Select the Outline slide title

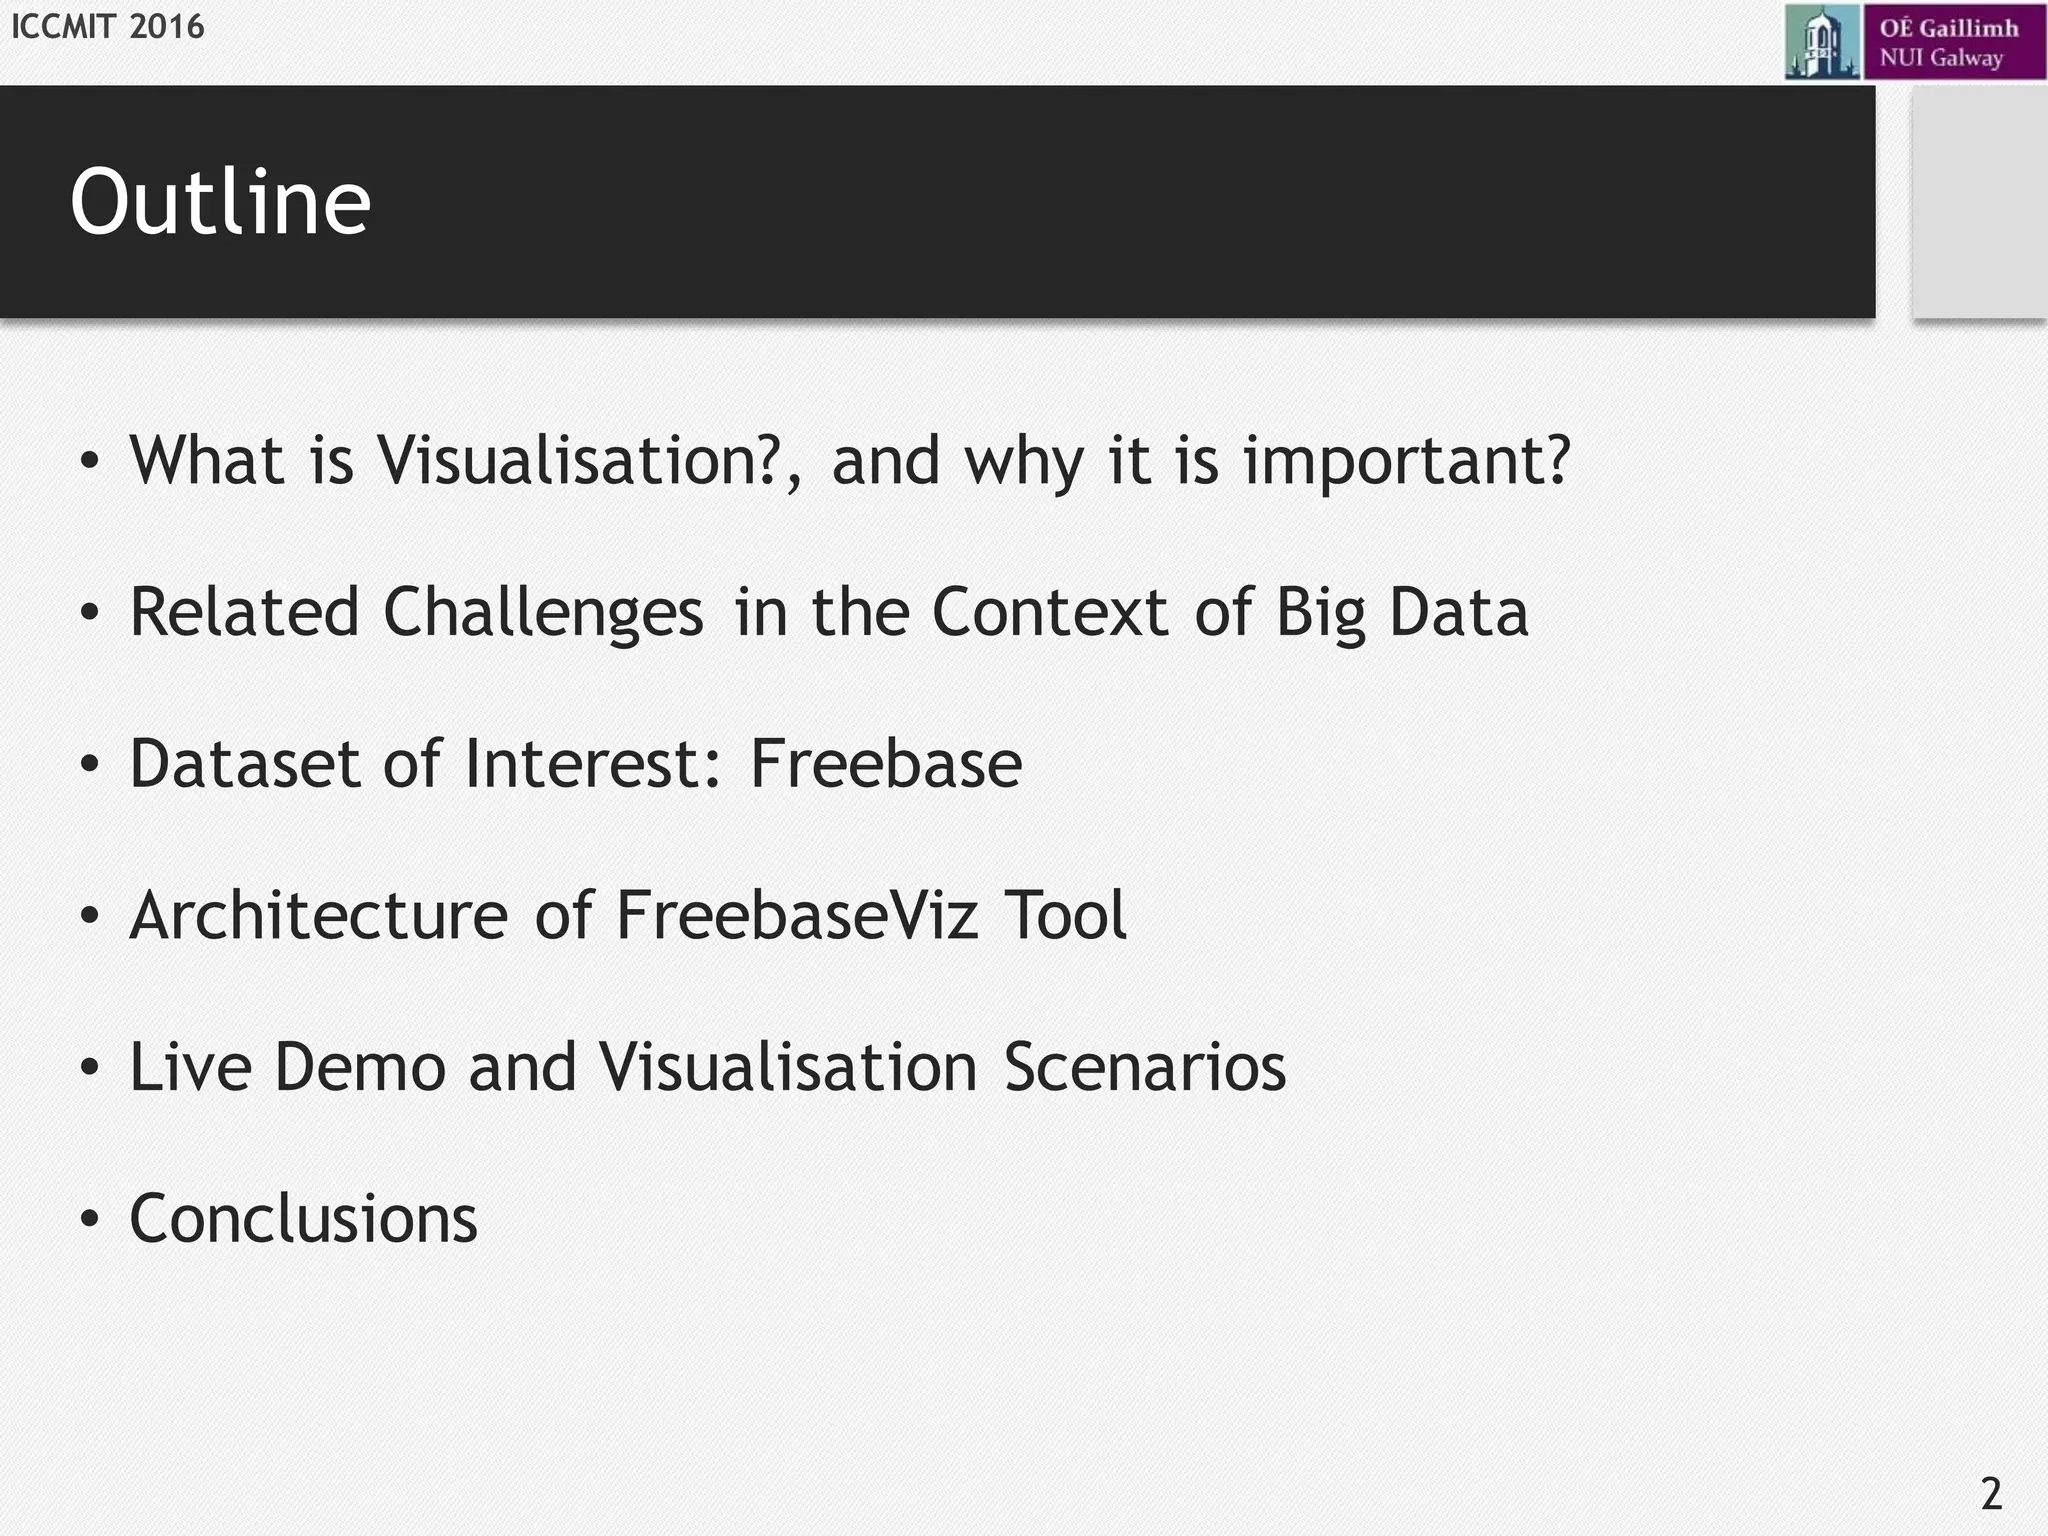pyautogui.click(x=221, y=202)
